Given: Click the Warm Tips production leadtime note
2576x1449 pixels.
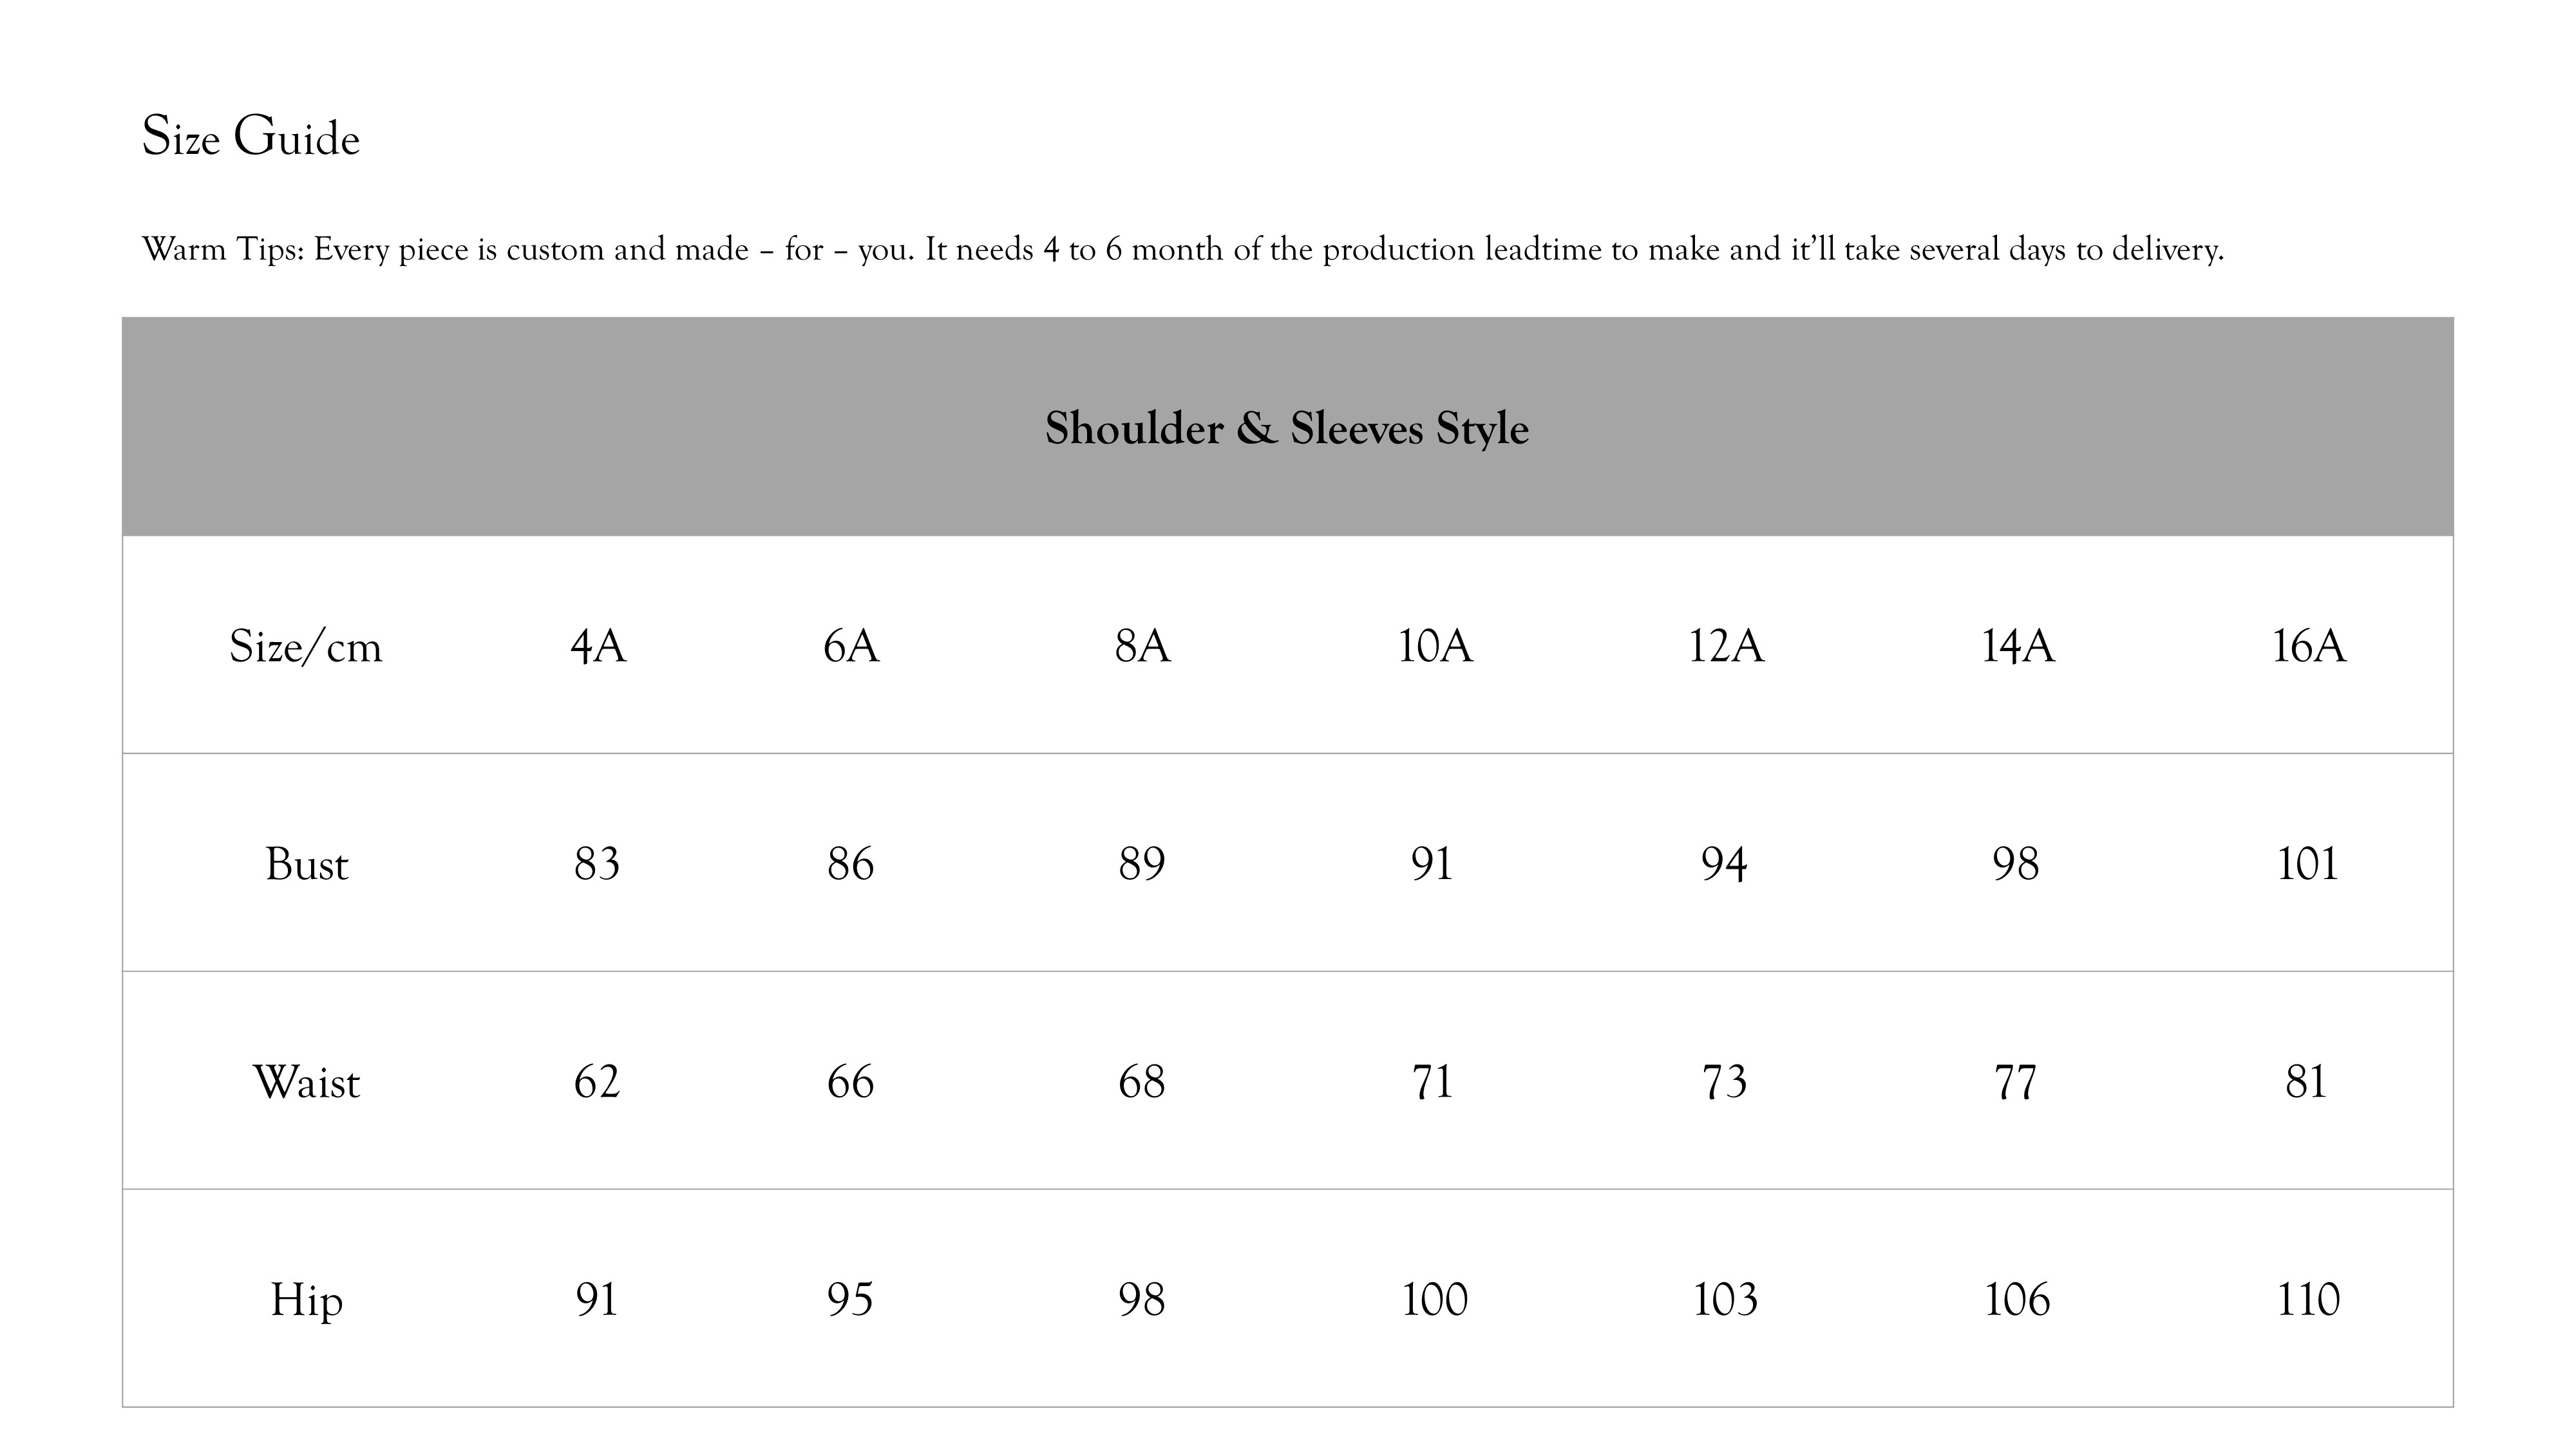Looking at the screenshot, I should 1182,249.
